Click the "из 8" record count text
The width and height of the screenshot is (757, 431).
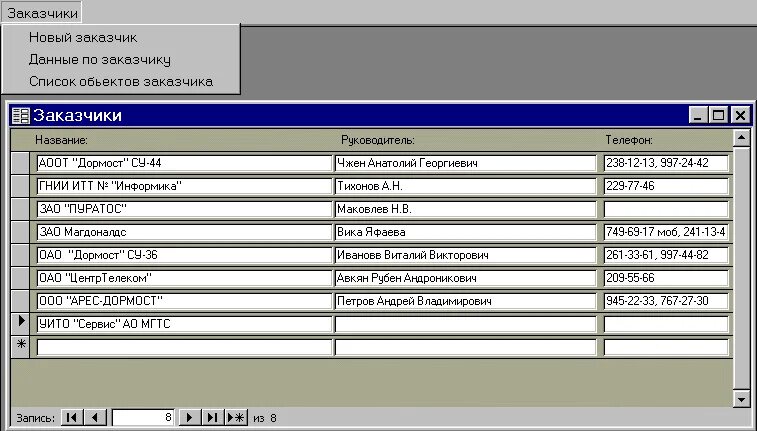click(x=265, y=418)
